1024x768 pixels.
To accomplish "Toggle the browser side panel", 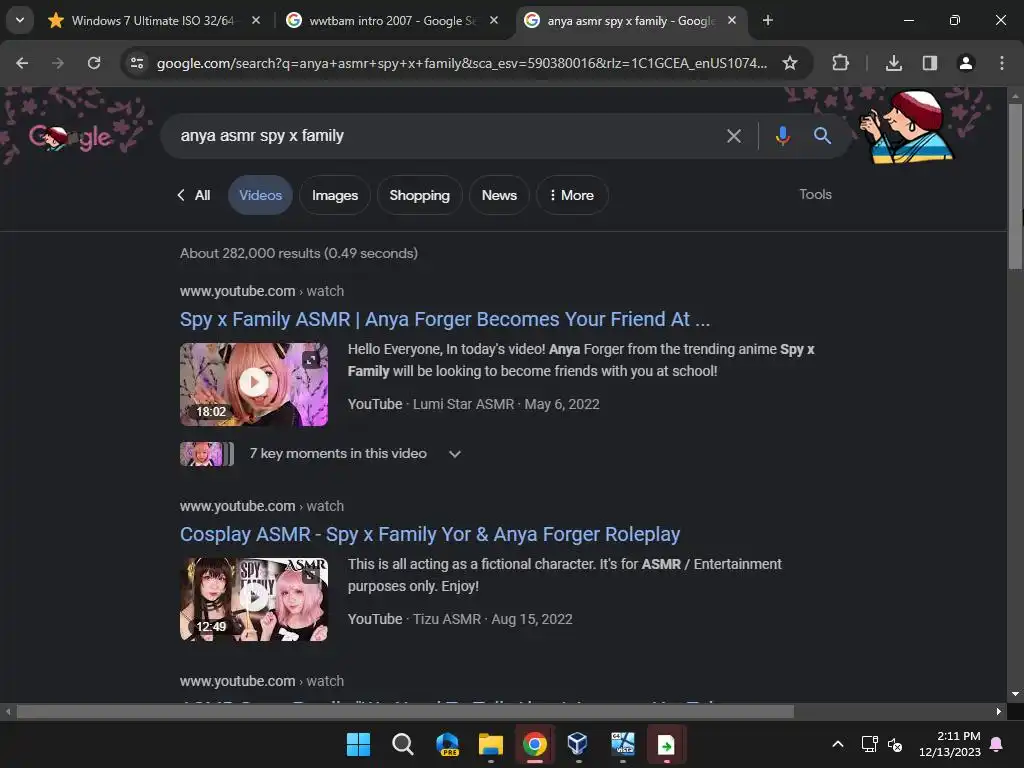I will (930, 63).
